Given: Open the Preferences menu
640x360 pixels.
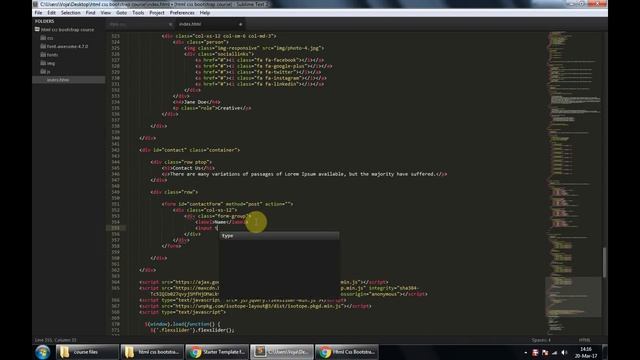Looking at the screenshot, I should click(x=182, y=13).
